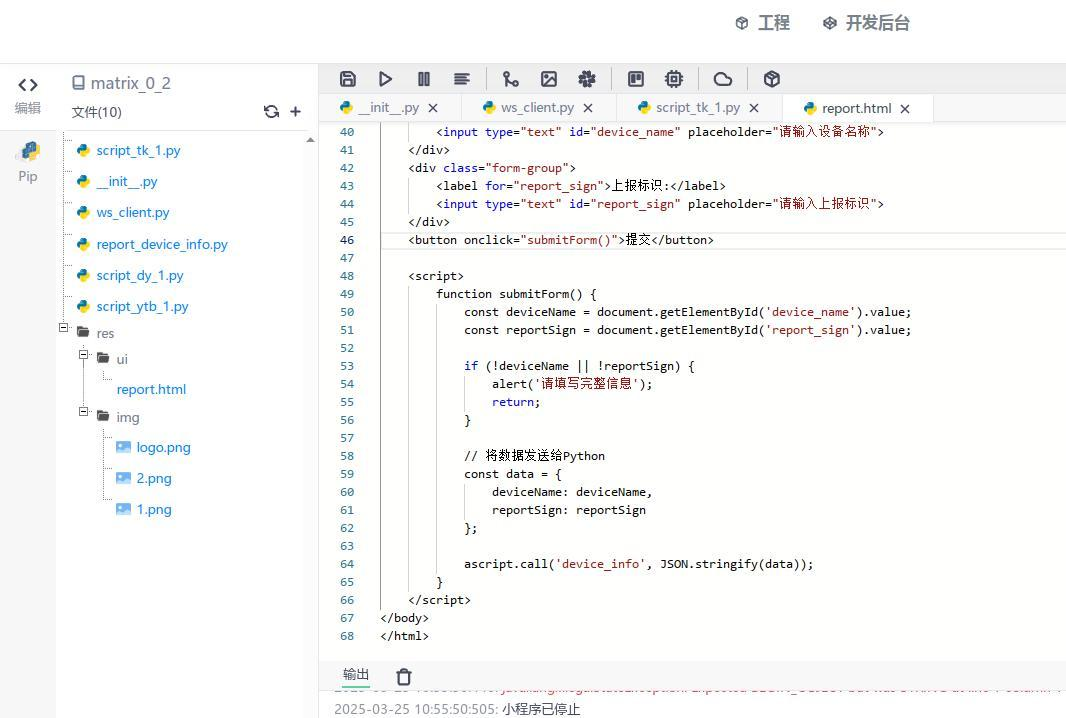Click the closing </html> tag line

(x=405, y=636)
